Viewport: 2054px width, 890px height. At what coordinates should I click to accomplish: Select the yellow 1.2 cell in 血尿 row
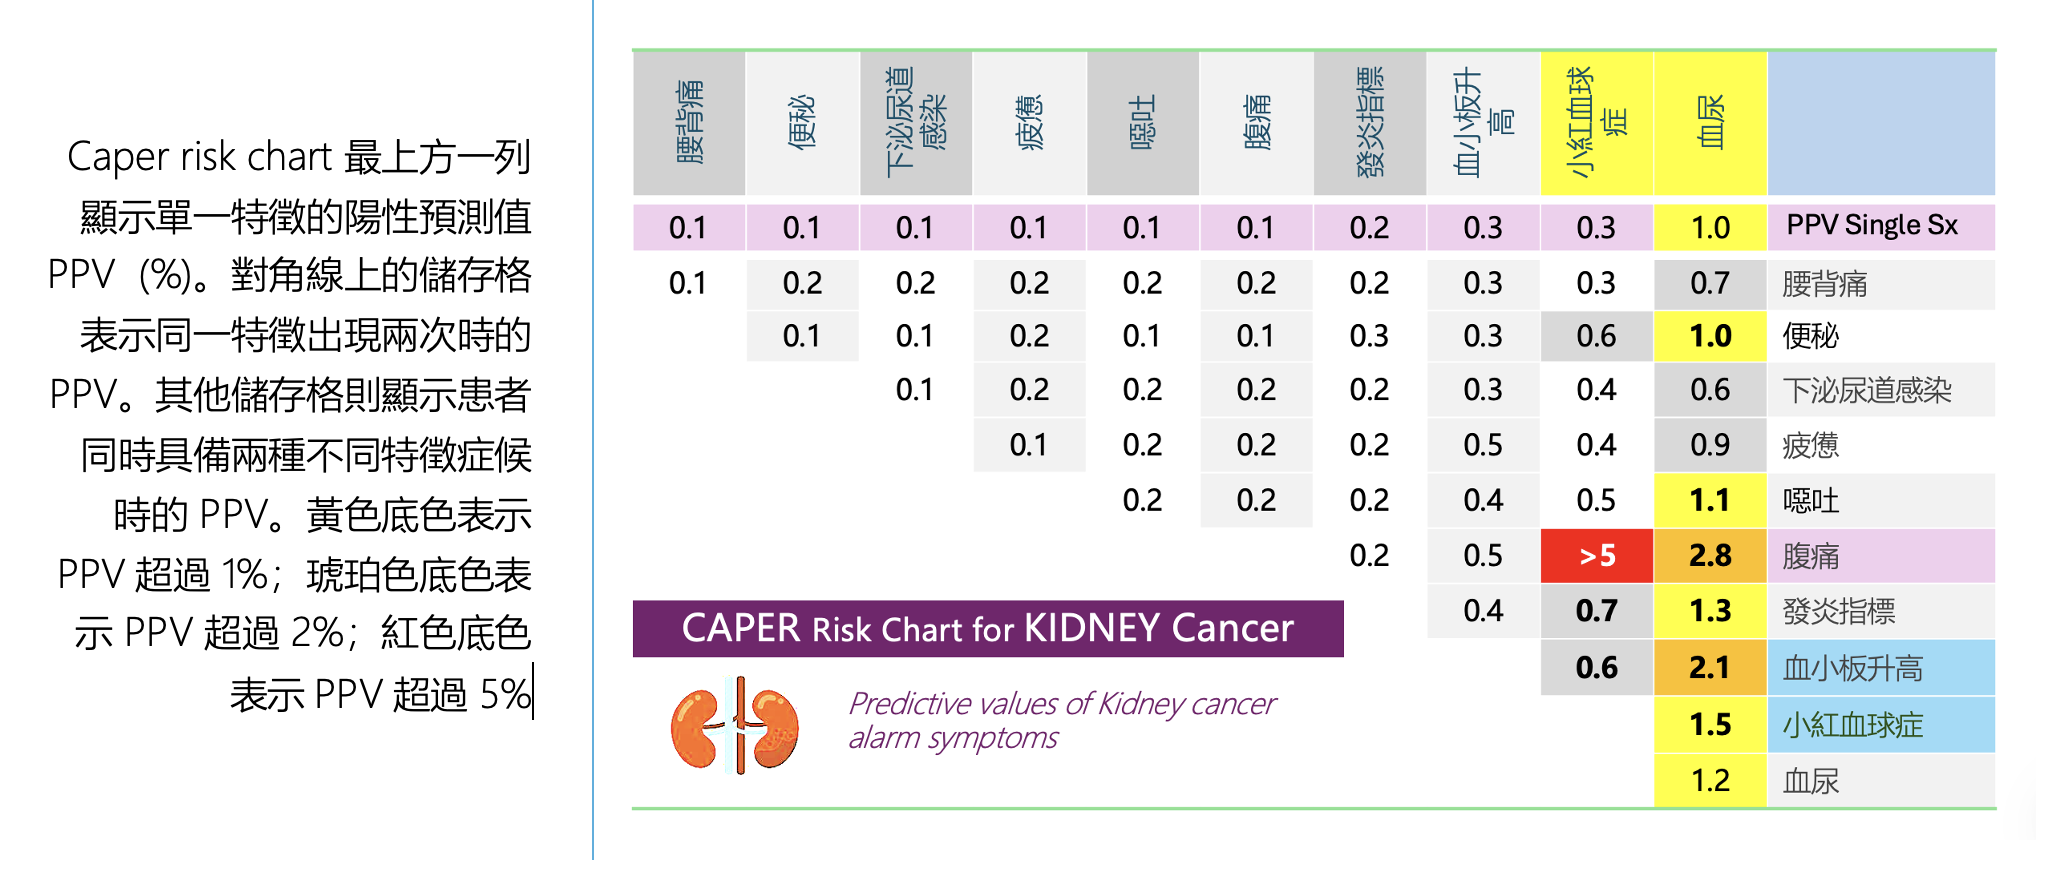click(1711, 780)
